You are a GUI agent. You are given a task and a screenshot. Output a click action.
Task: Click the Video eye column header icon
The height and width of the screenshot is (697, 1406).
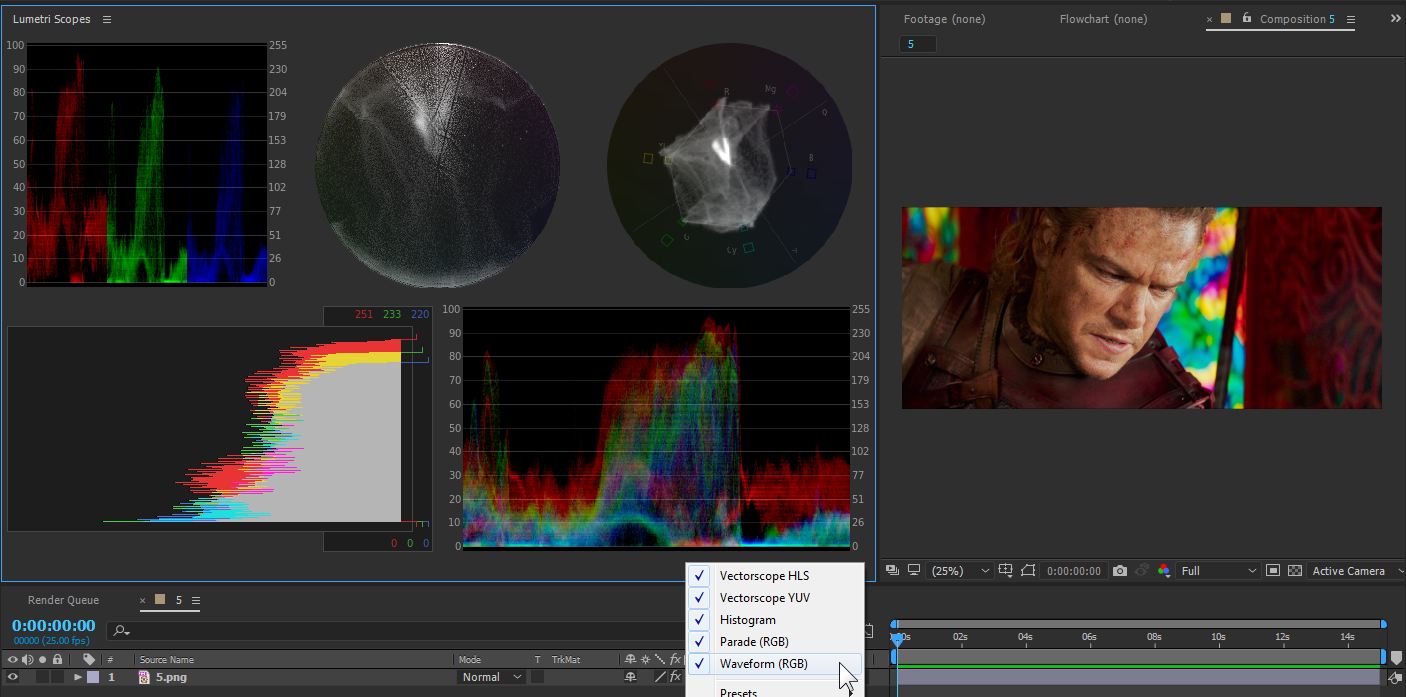coord(13,660)
